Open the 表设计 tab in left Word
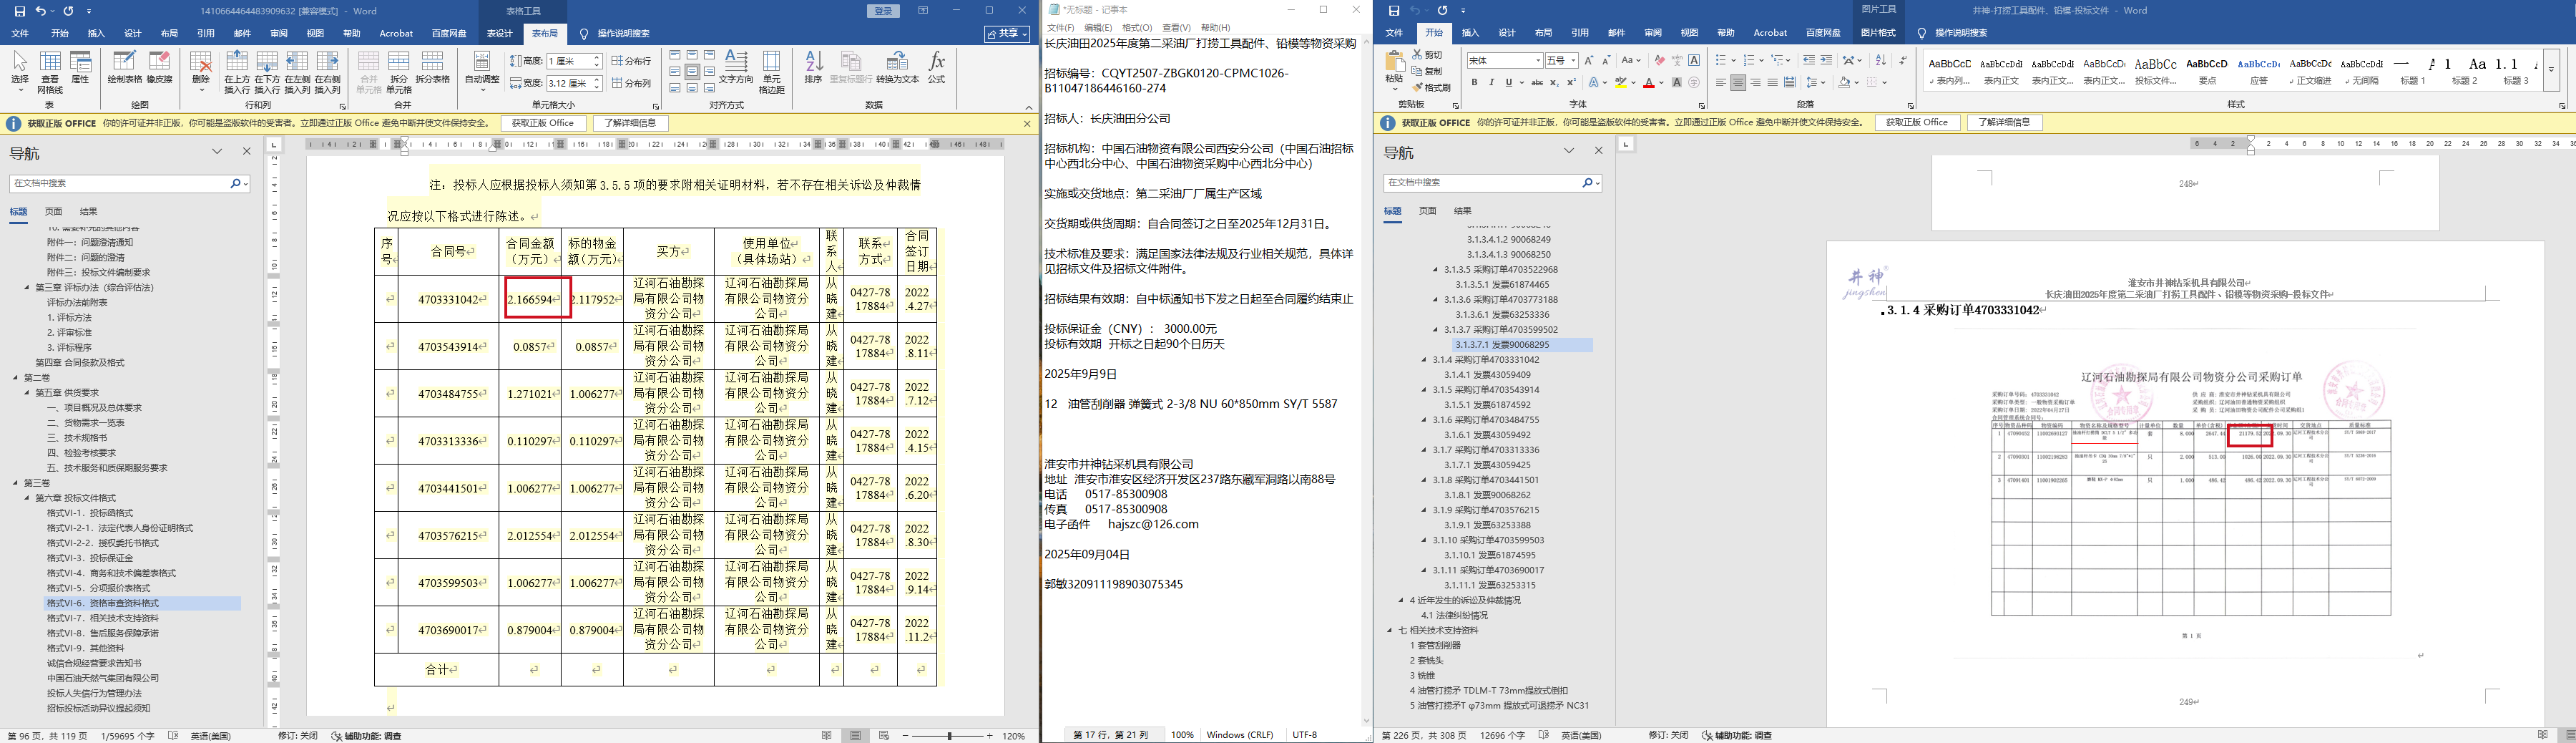This screenshot has width=2576, height=743. tap(499, 33)
